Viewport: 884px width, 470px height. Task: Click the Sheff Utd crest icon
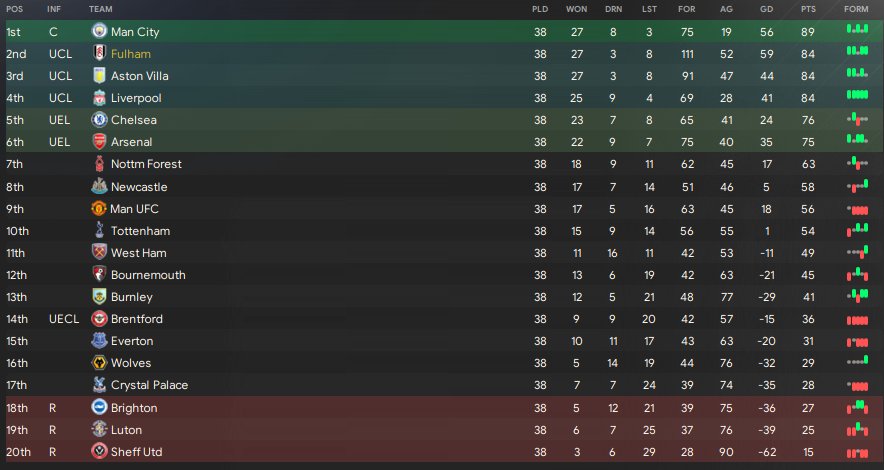point(98,452)
